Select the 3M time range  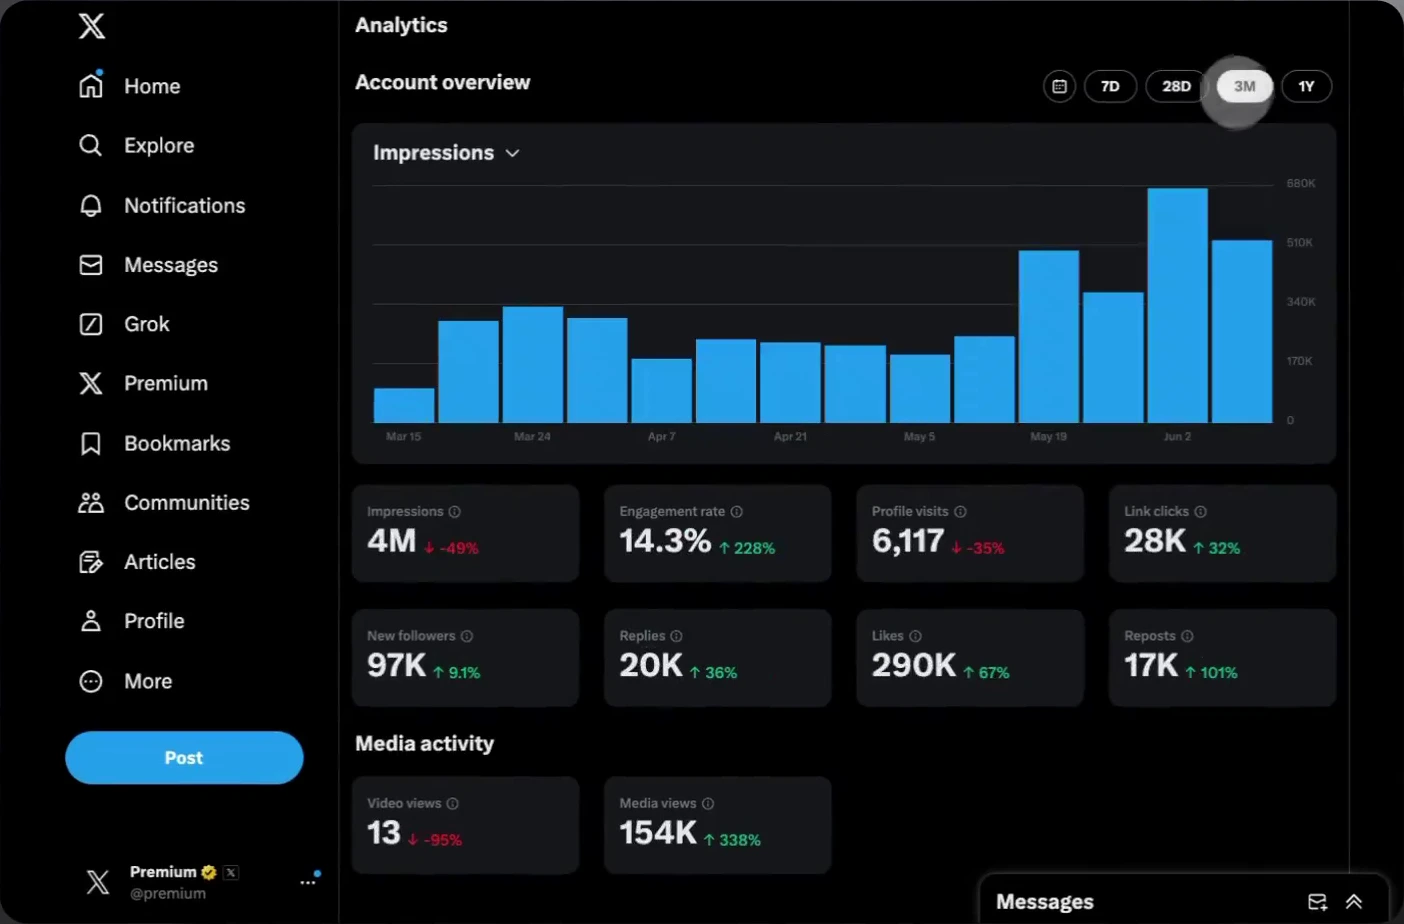coord(1244,86)
